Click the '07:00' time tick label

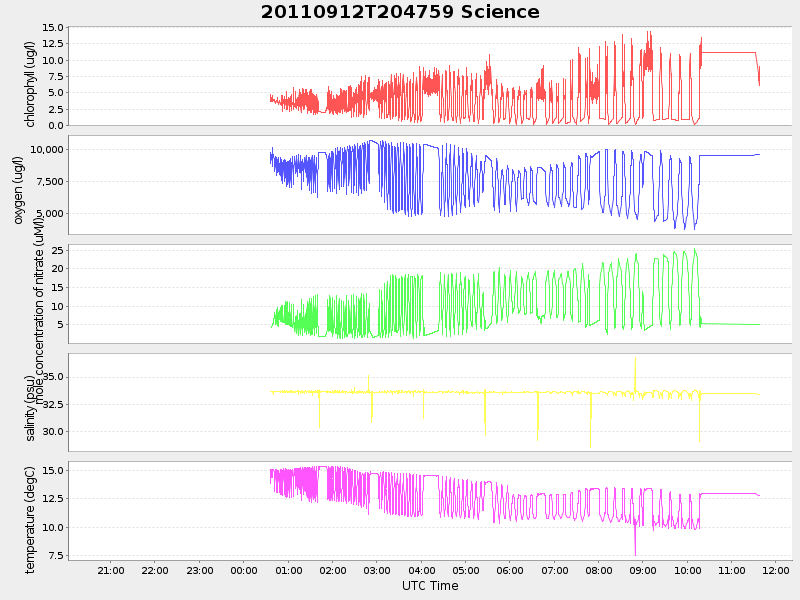555,570
